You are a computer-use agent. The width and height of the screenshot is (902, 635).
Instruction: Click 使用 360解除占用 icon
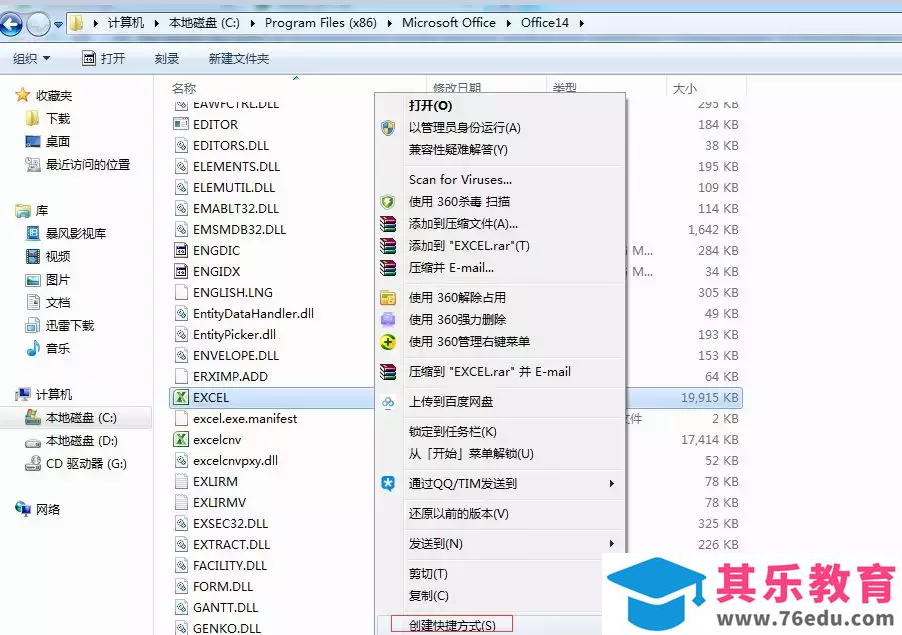click(x=388, y=298)
